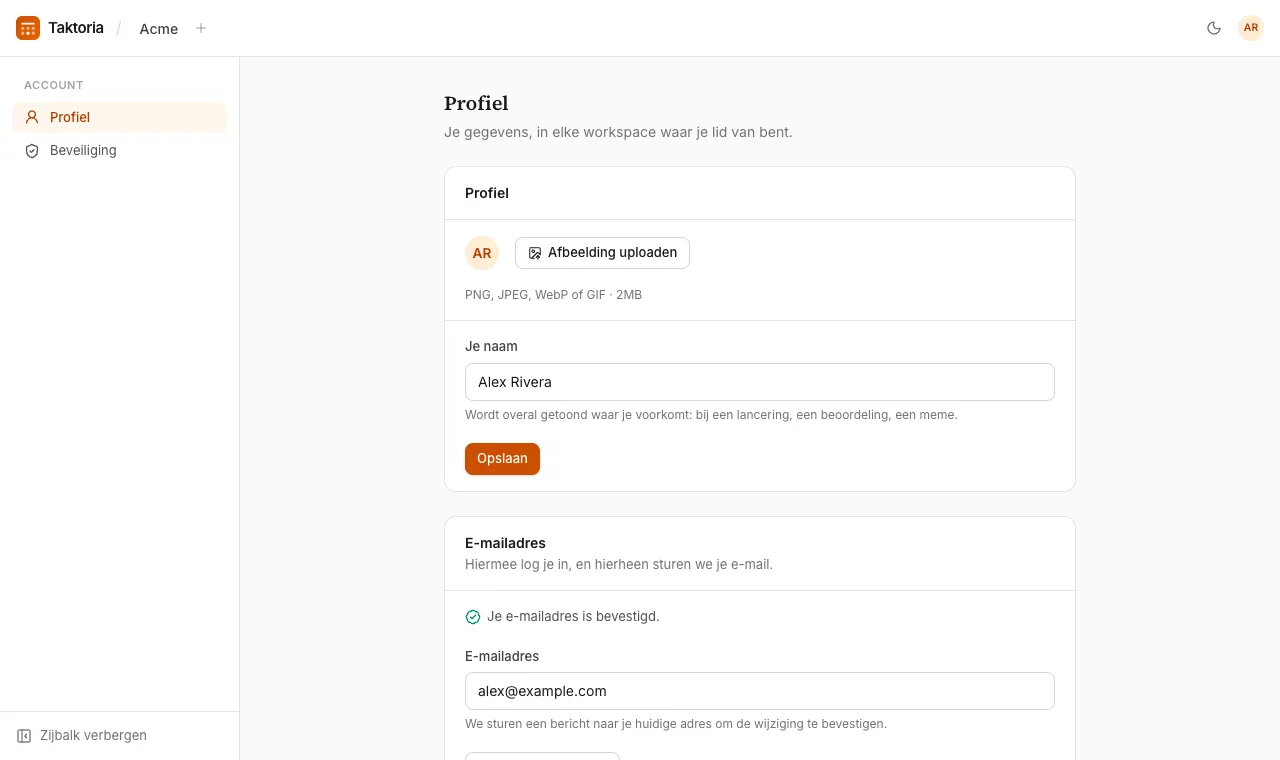
Task: Select the Acme workspace breadcrumb
Action: point(159,29)
